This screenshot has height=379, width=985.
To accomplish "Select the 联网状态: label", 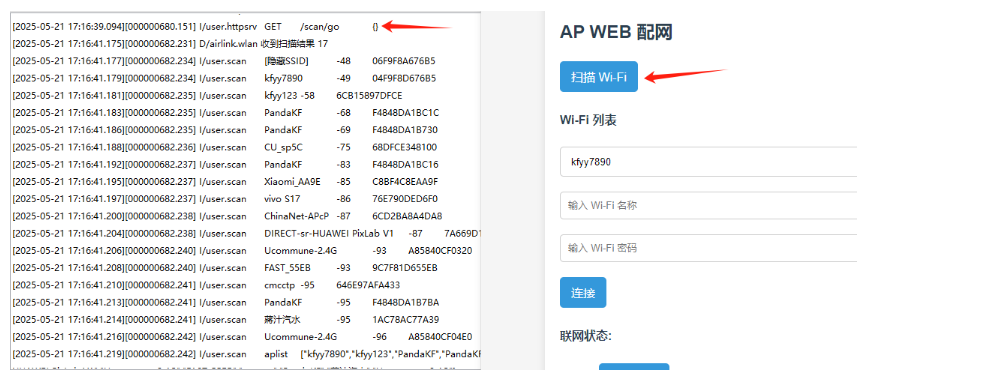I will (x=585, y=336).
